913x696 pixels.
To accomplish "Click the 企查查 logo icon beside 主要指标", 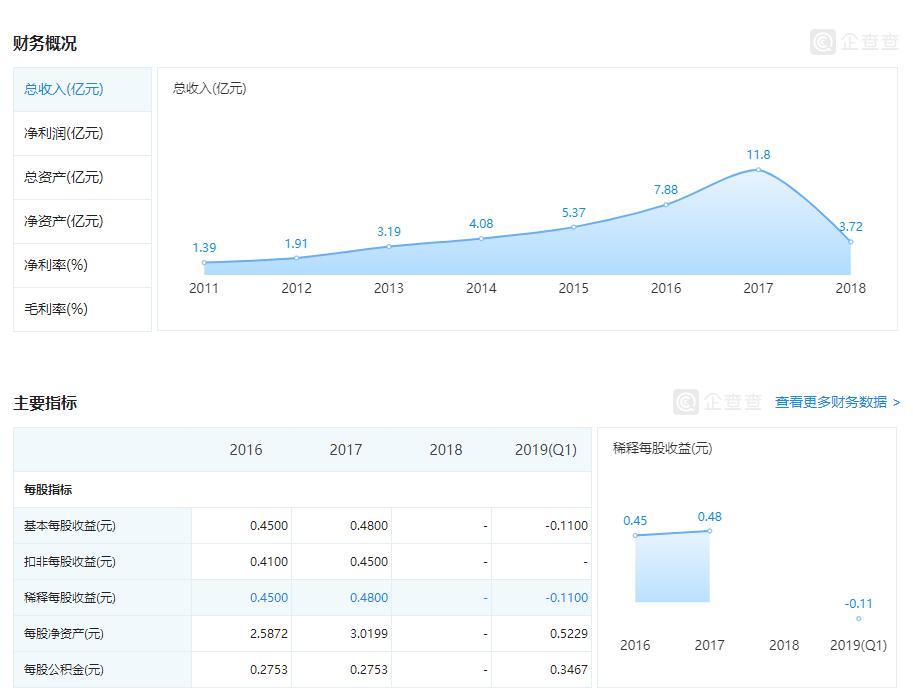I will tap(688, 404).
